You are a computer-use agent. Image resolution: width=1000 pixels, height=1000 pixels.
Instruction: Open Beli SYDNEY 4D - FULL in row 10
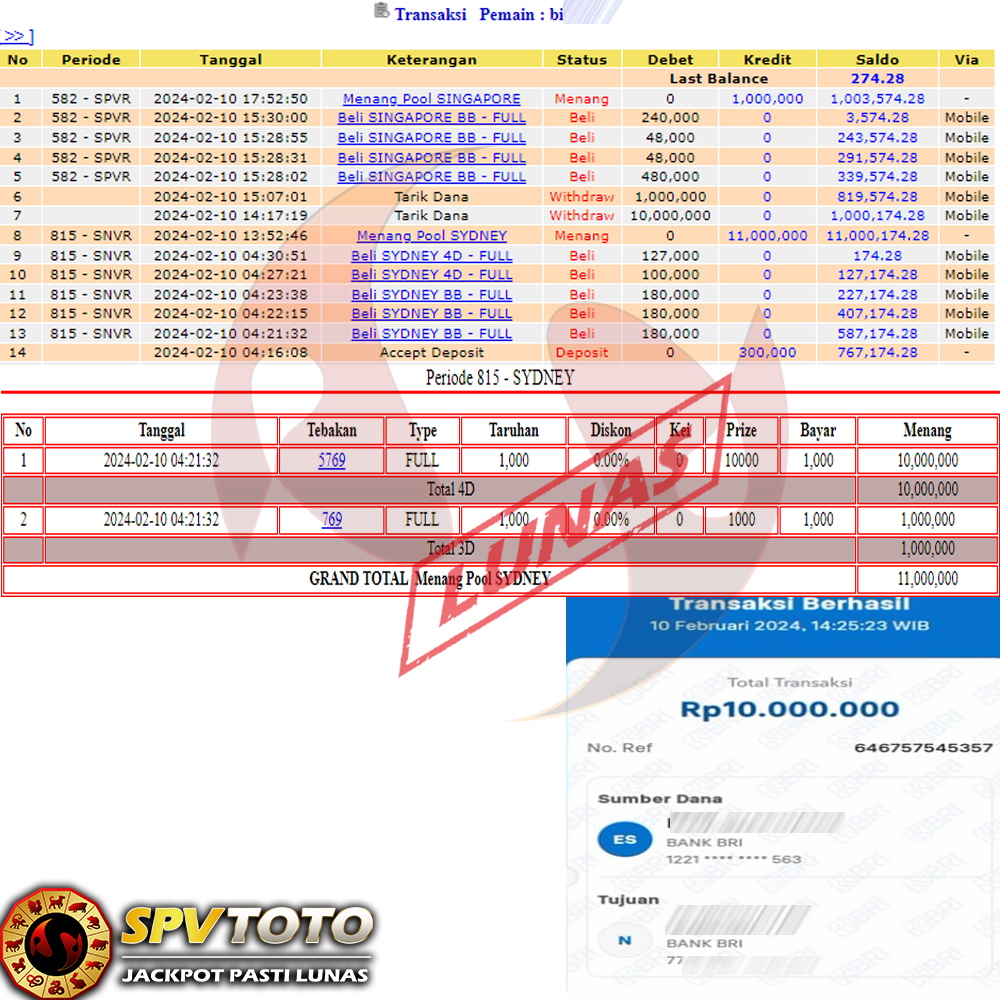tap(431, 275)
